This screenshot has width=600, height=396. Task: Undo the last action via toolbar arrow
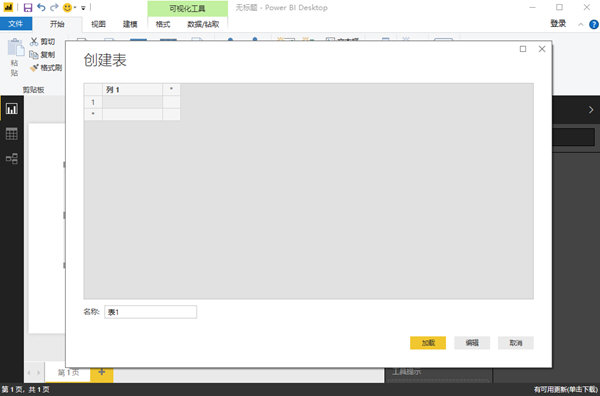pyautogui.click(x=41, y=7)
